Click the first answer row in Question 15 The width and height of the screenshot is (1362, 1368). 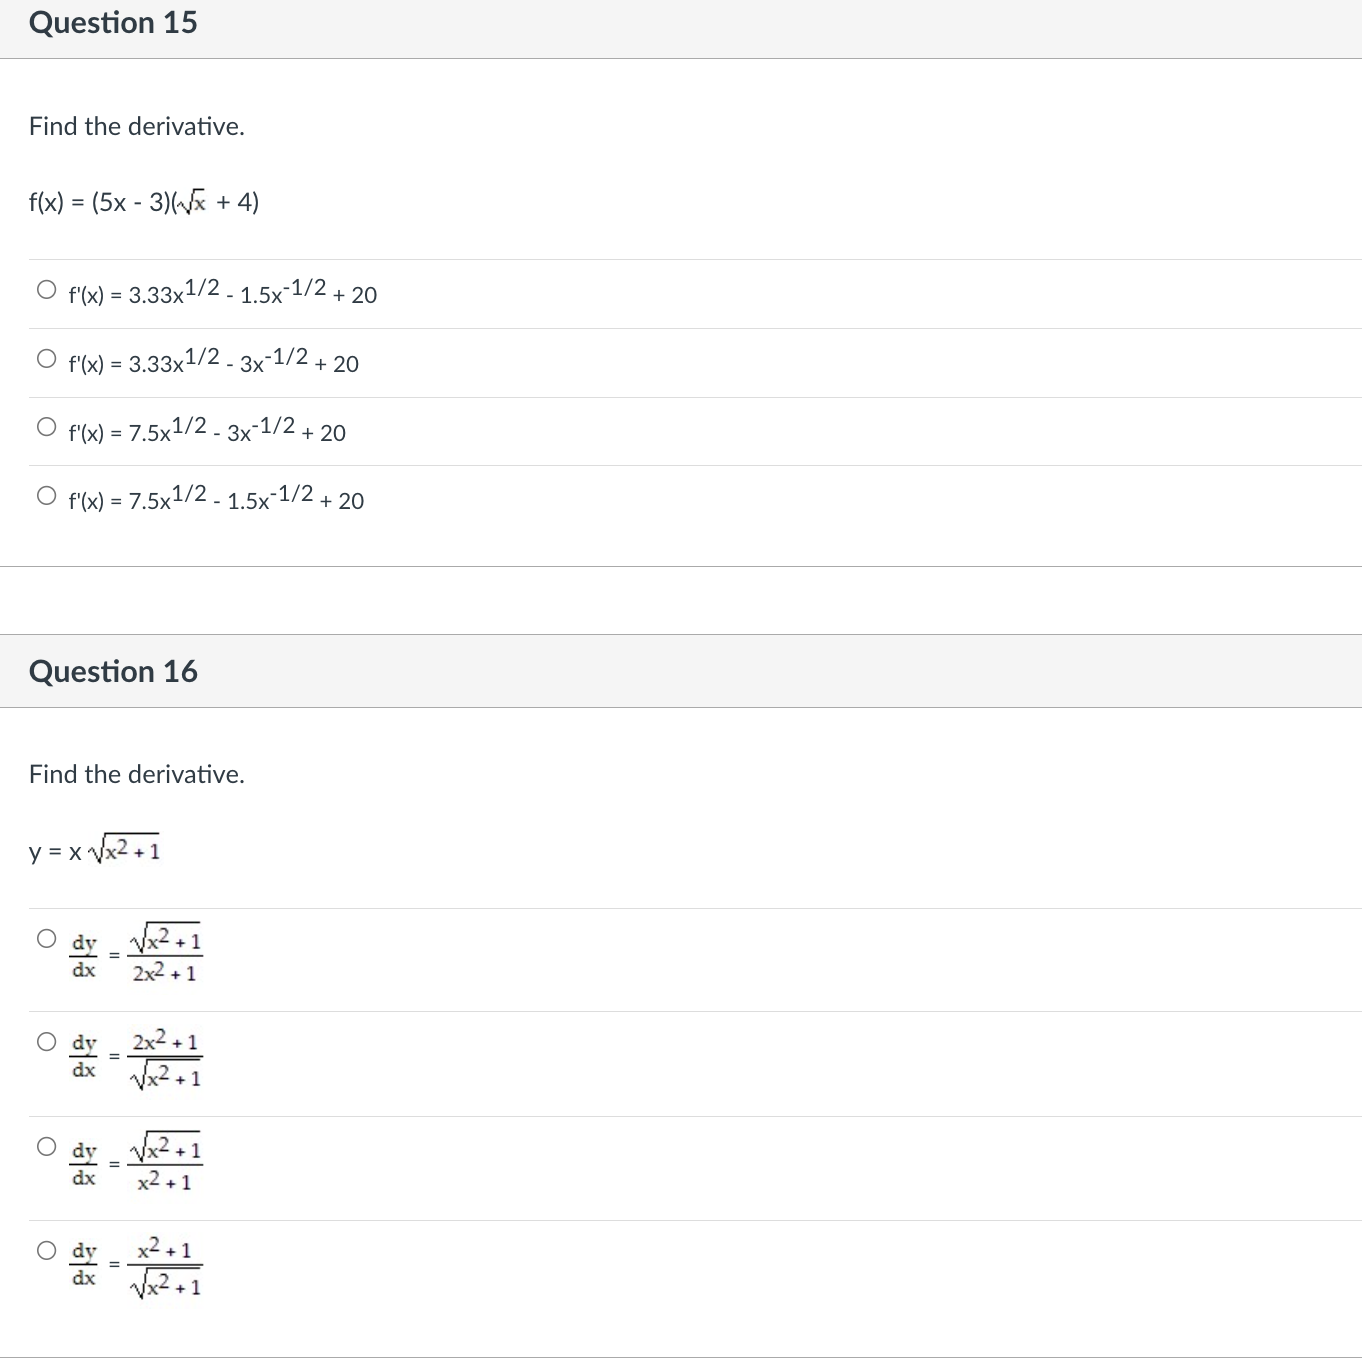[220, 293]
